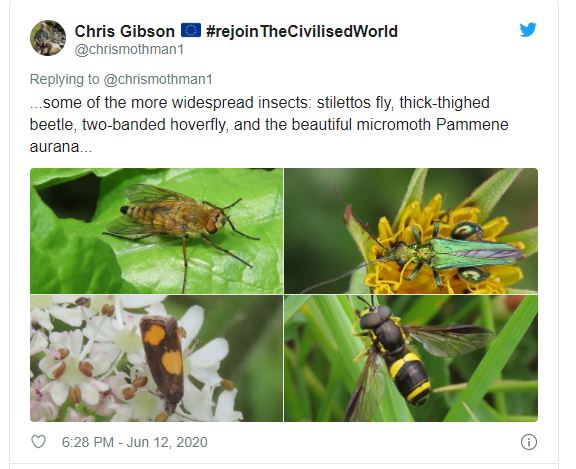Open the Pammene aurana micromoth photo

click(x=156, y=358)
